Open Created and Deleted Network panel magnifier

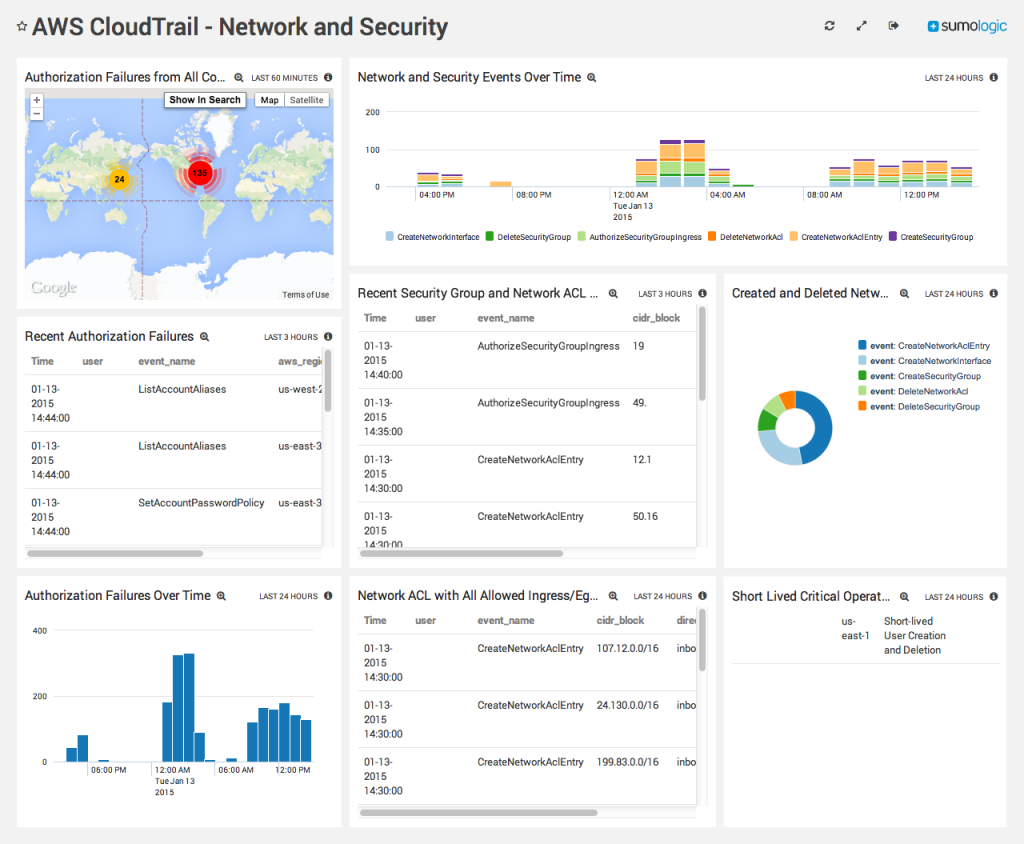(x=904, y=294)
